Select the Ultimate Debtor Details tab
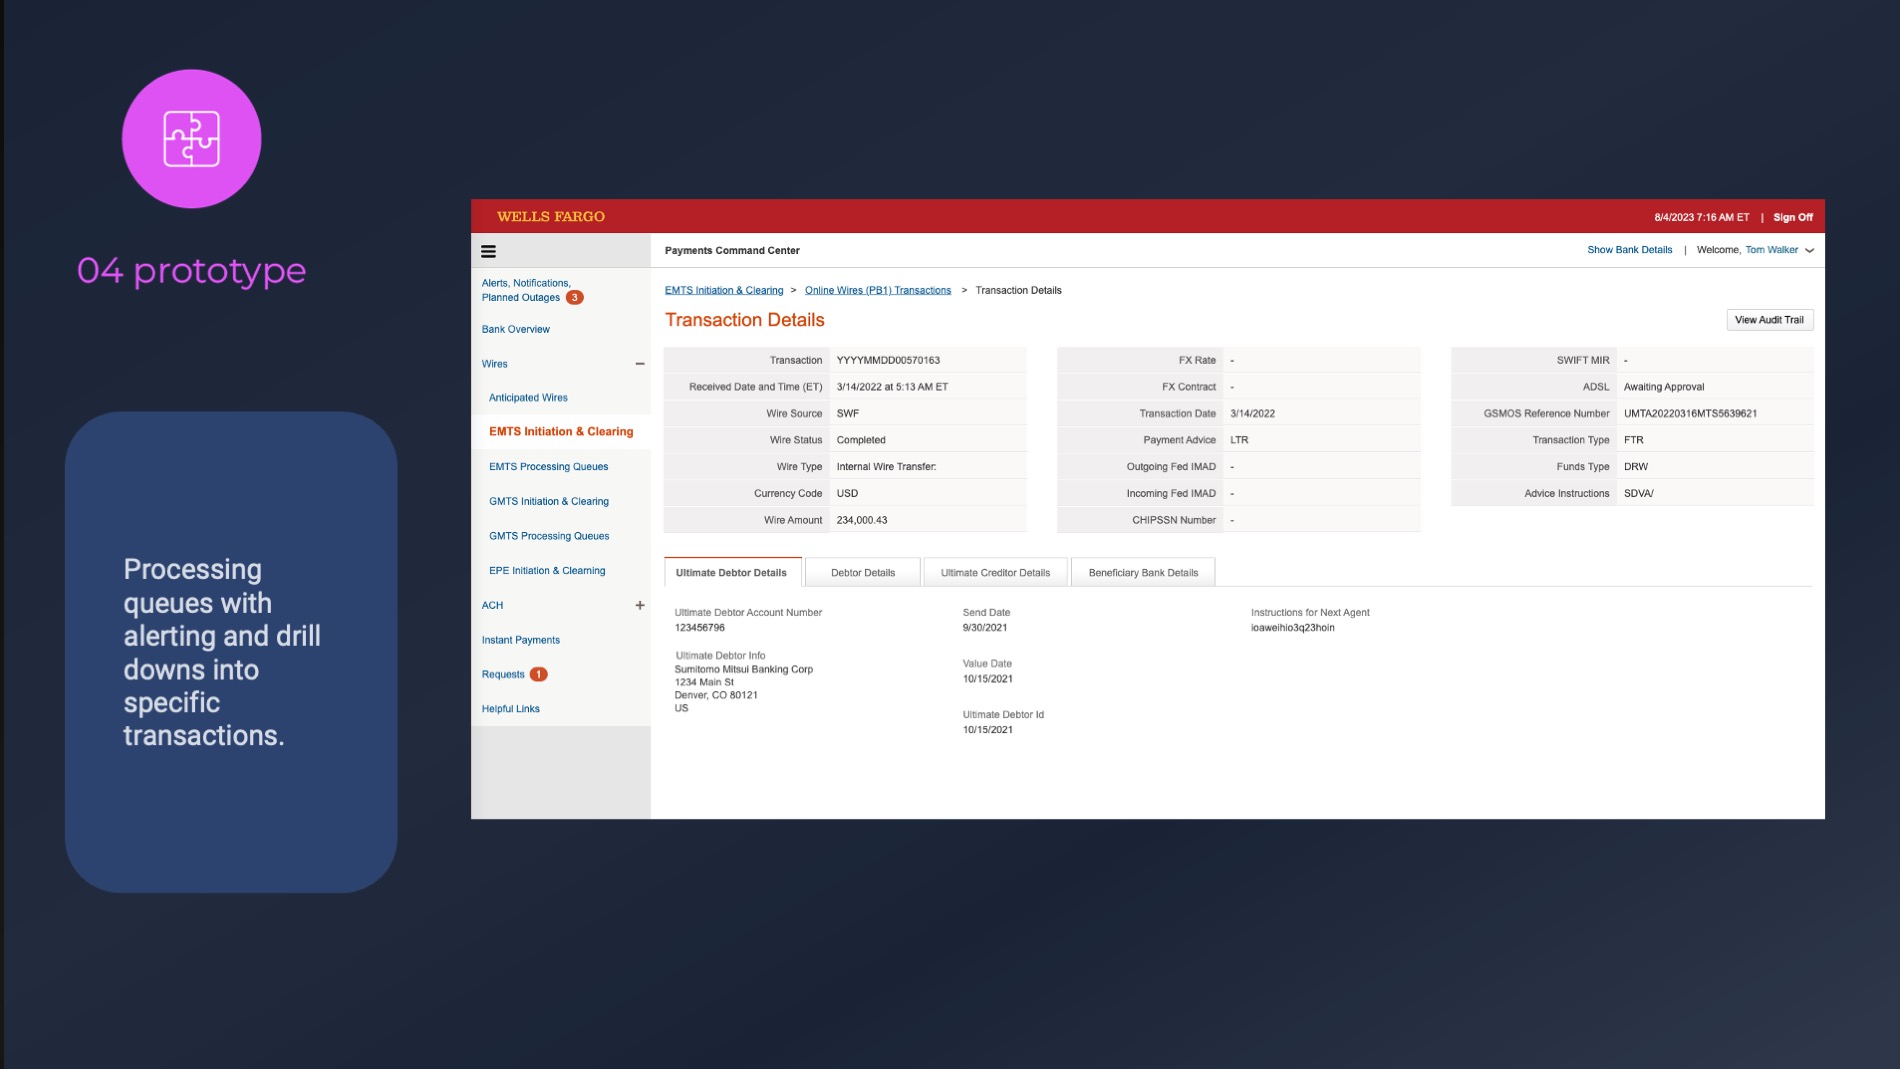Screen dimensions: 1900x1069 [731, 573]
